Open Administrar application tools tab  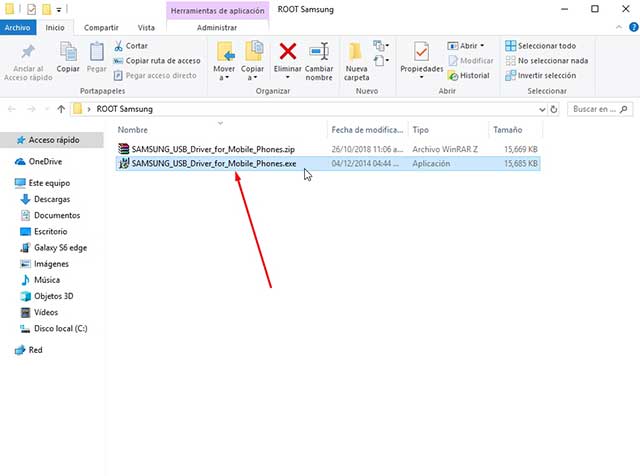click(x=217, y=28)
